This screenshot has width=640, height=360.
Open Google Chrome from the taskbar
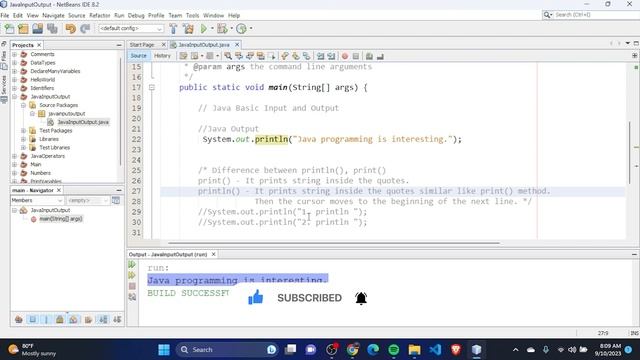pos(353,350)
